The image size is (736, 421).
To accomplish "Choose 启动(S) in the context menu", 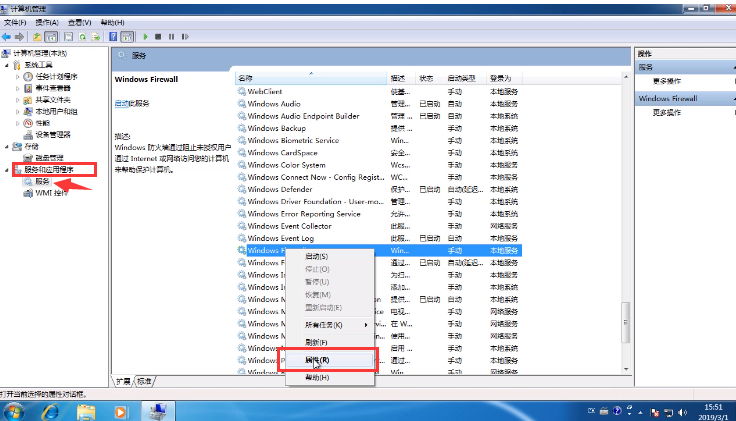I will click(x=330, y=256).
